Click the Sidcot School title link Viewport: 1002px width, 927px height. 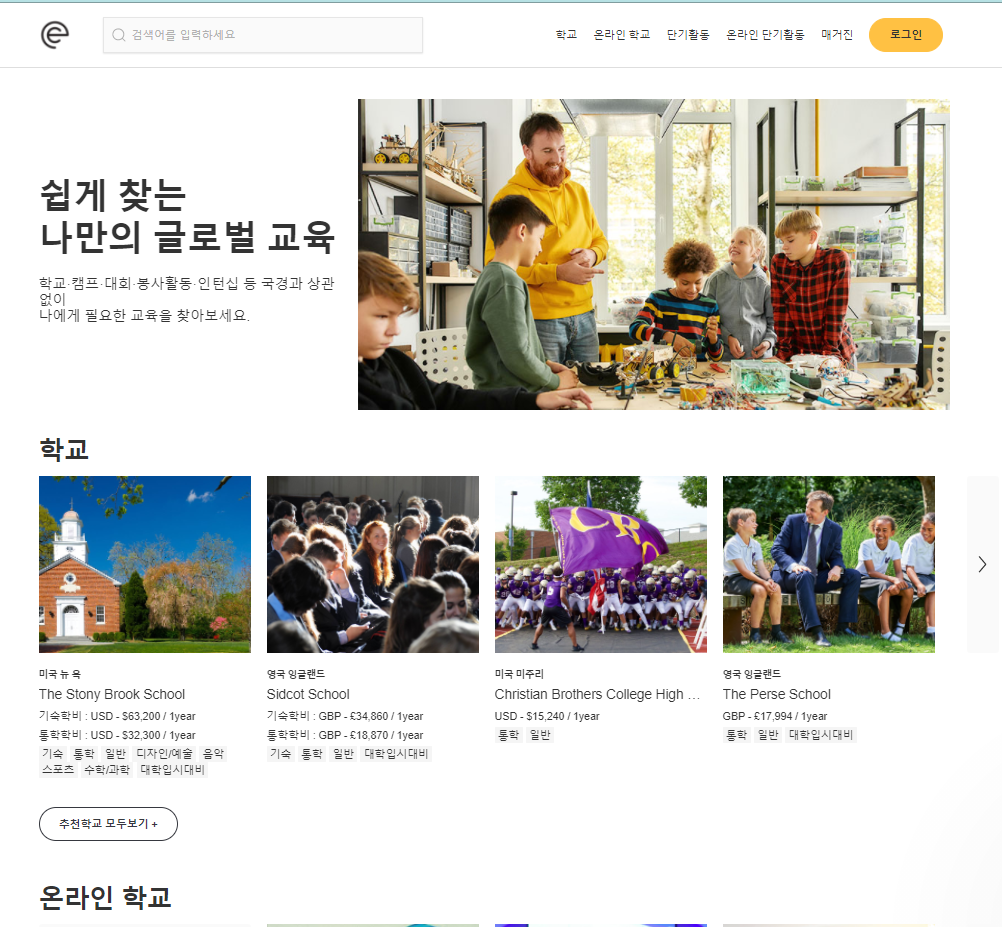(x=308, y=694)
